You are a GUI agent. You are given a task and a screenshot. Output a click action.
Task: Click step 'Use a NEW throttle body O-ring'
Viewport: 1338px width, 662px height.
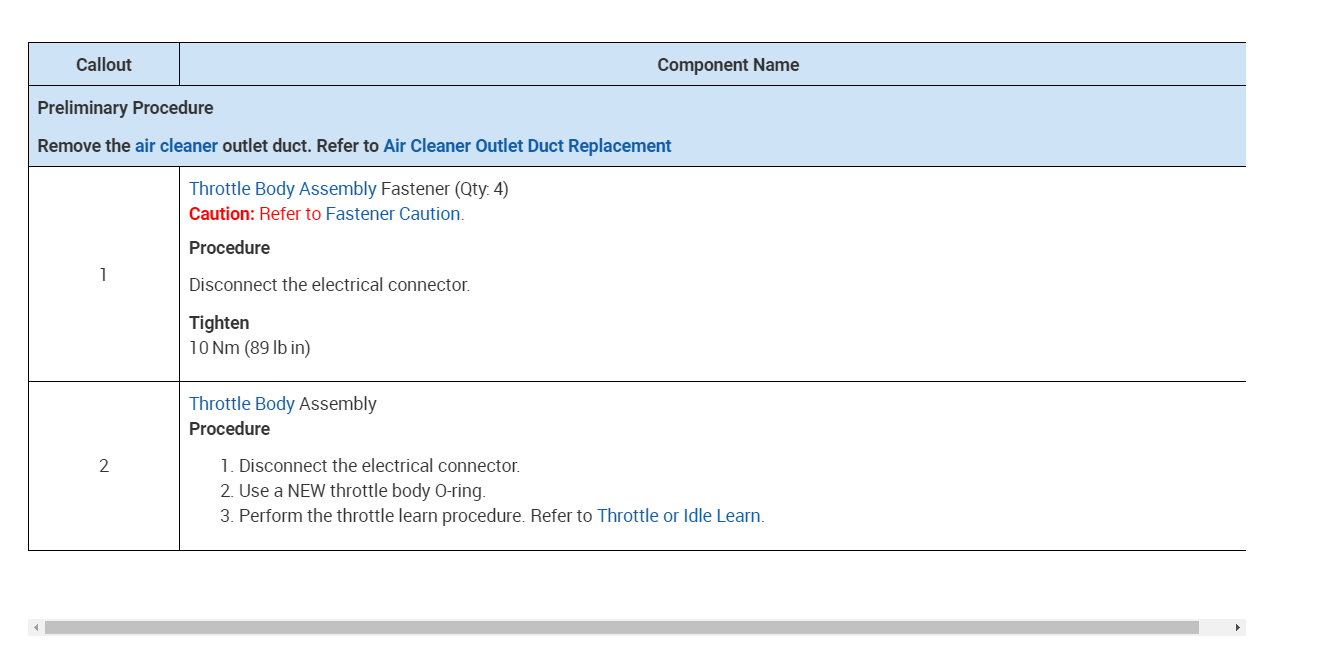361,491
